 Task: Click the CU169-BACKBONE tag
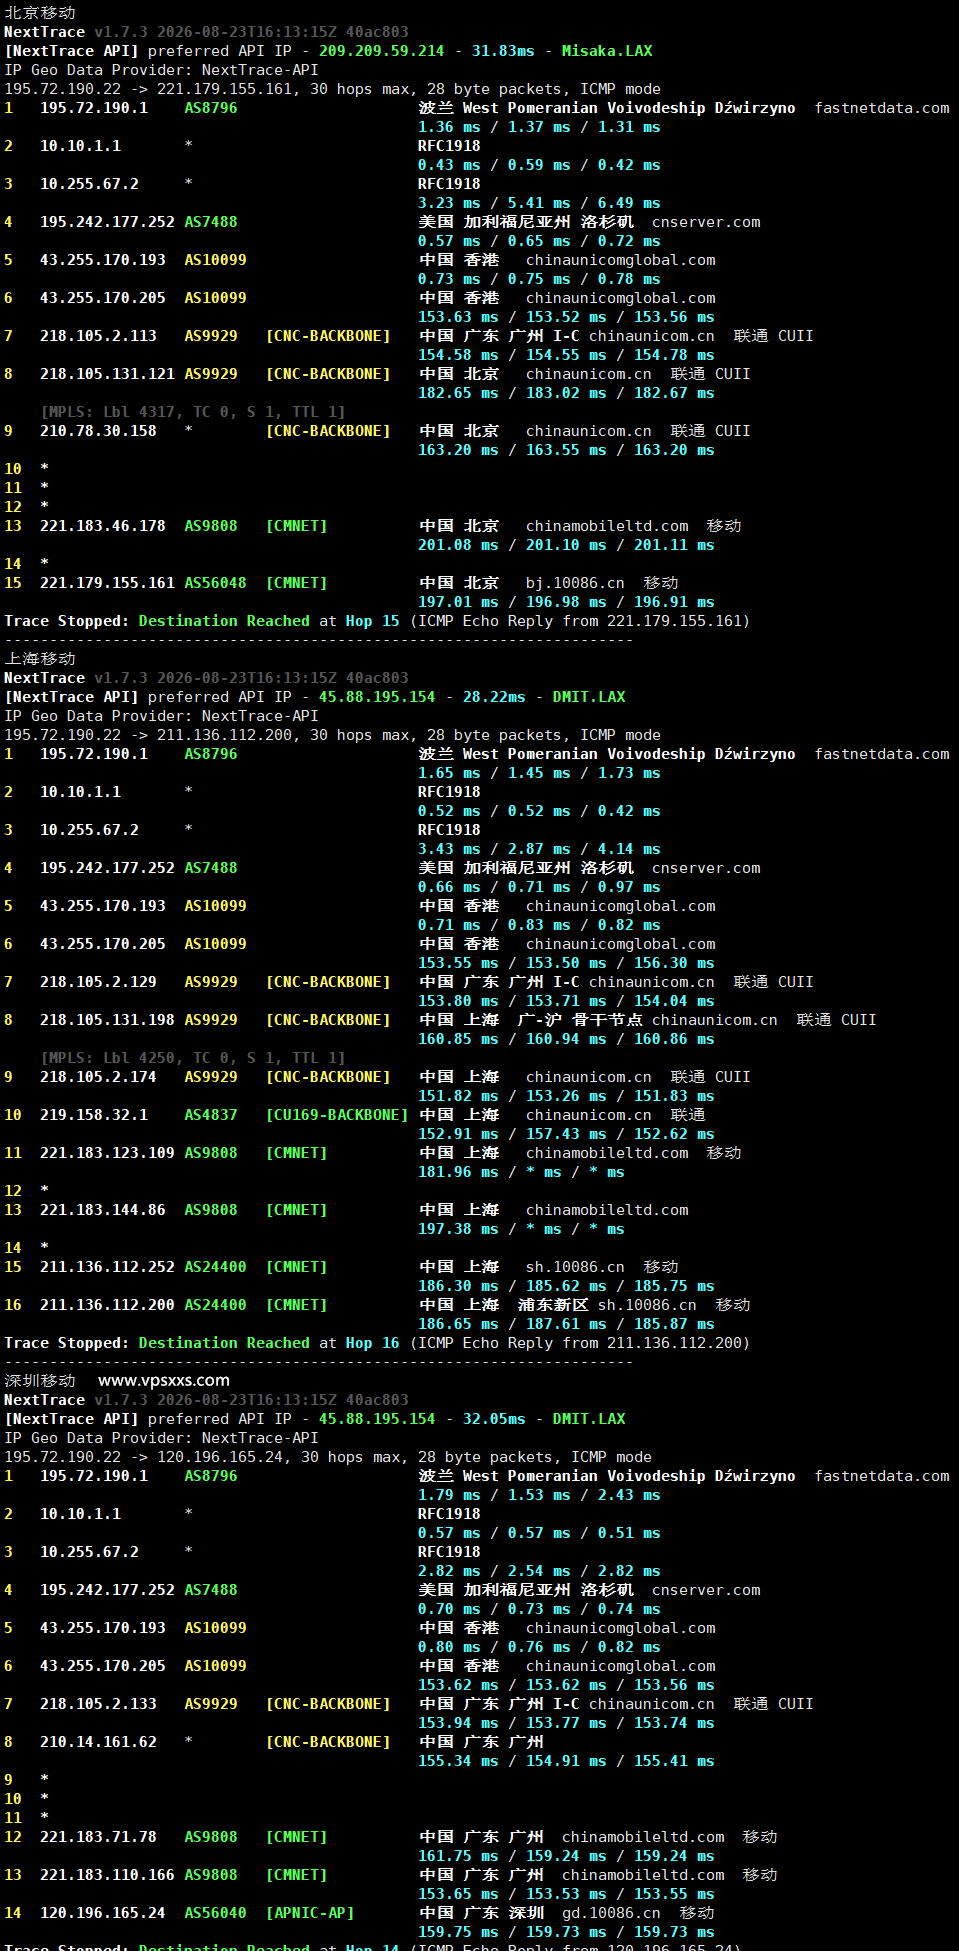(337, 1115)
